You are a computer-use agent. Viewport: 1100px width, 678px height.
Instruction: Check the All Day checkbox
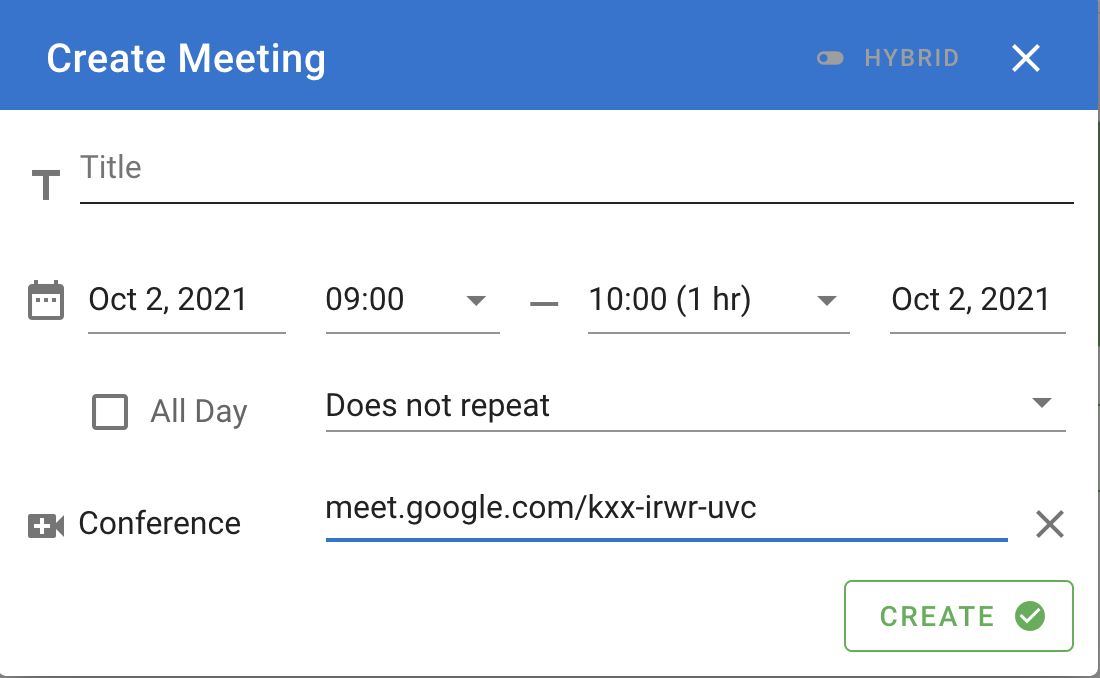(x=110, y=411)
